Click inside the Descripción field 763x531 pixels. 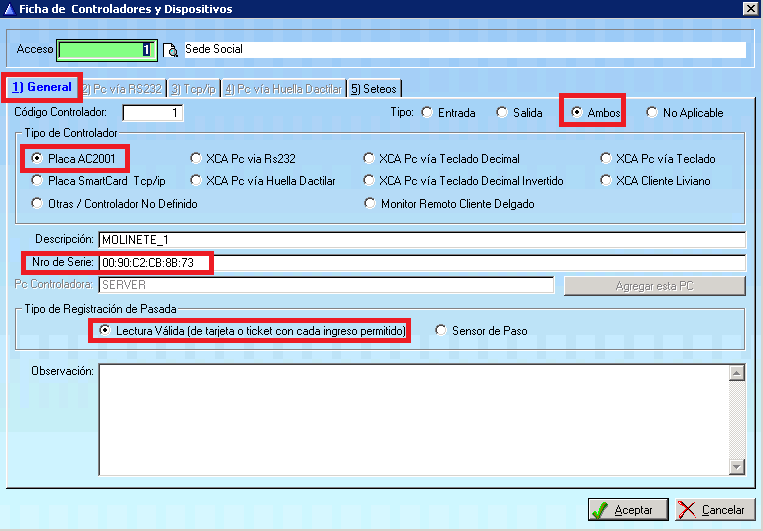420,240
